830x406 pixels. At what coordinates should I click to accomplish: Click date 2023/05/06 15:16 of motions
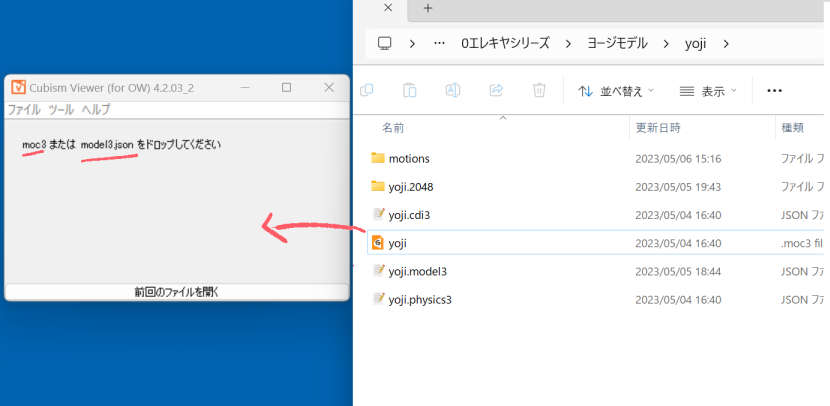point(678,159)
